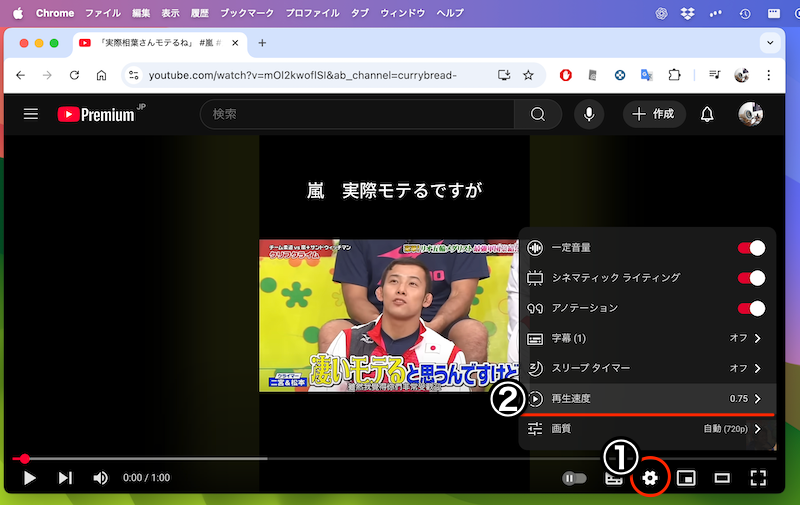Open YouTube notifications bell
Image resolution: width=800 pixels, height=505 pixels.
pyautogui.click(x=707, y=114)
